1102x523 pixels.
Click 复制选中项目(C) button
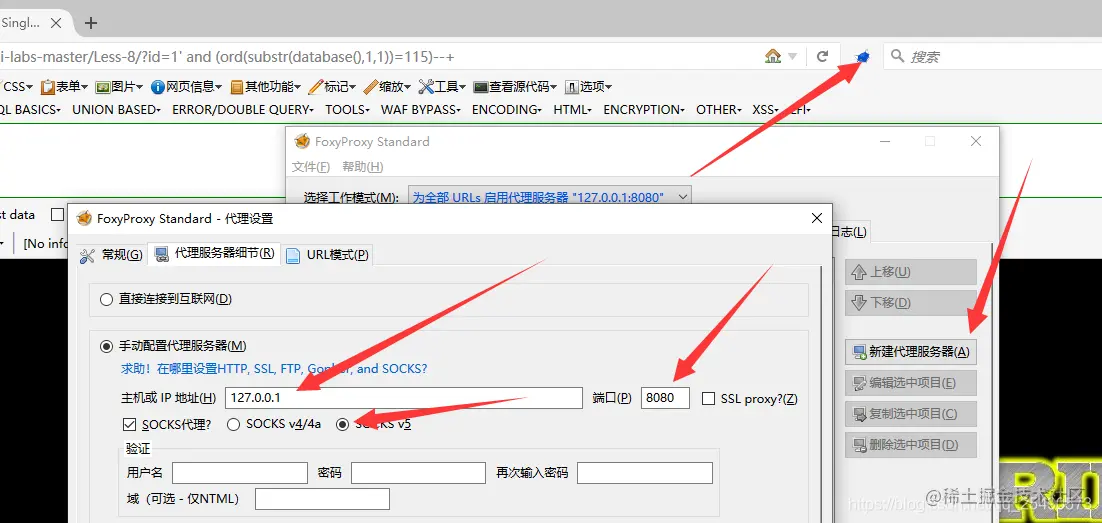(x=911, y=414)
